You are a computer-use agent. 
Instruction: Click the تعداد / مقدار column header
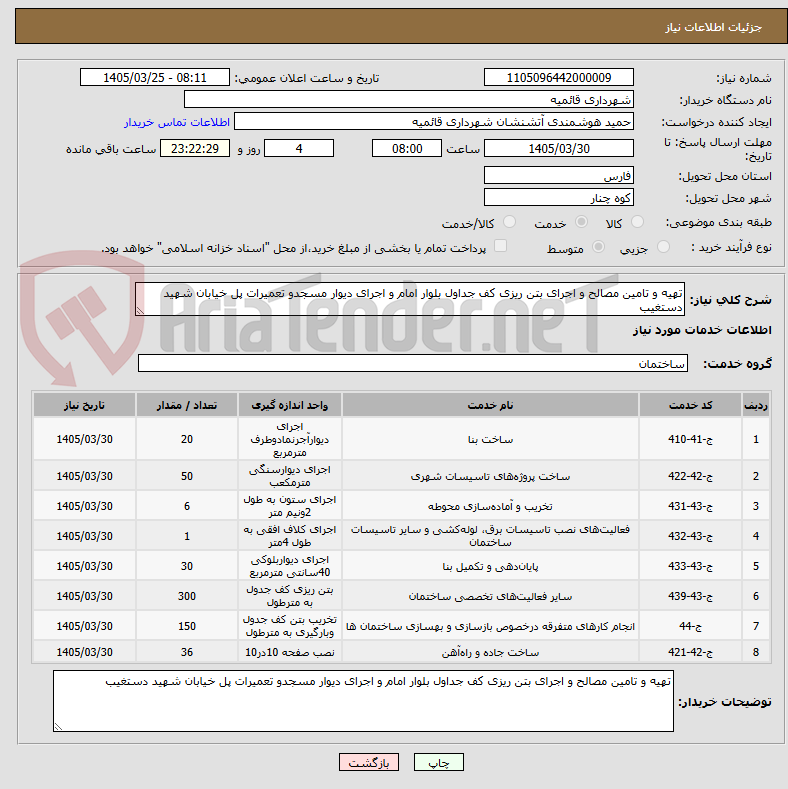[187, 405]
